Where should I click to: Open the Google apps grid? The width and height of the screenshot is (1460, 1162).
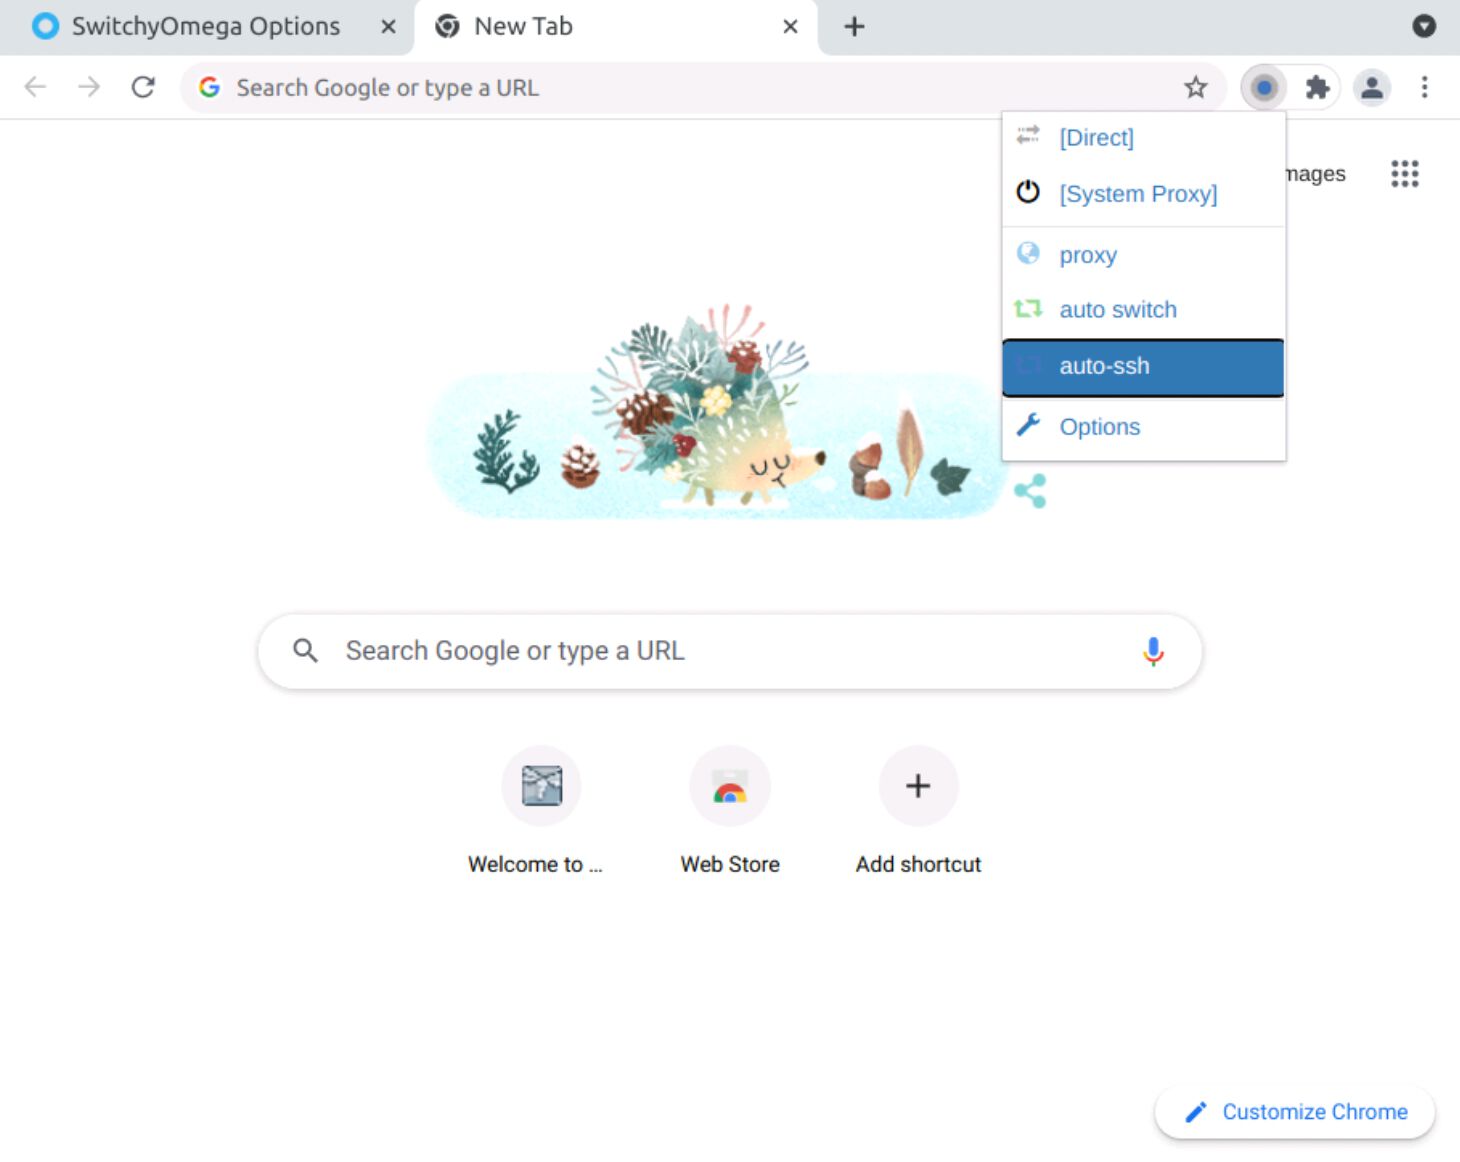1404,174
